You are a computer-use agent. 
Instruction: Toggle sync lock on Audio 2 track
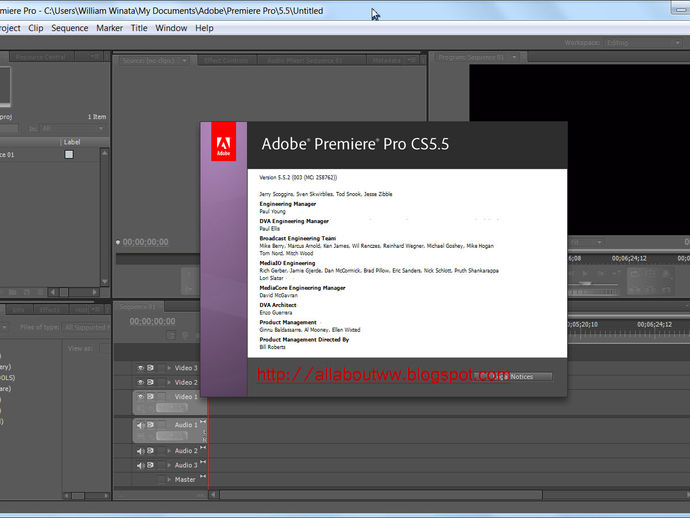tap(150, 451)
